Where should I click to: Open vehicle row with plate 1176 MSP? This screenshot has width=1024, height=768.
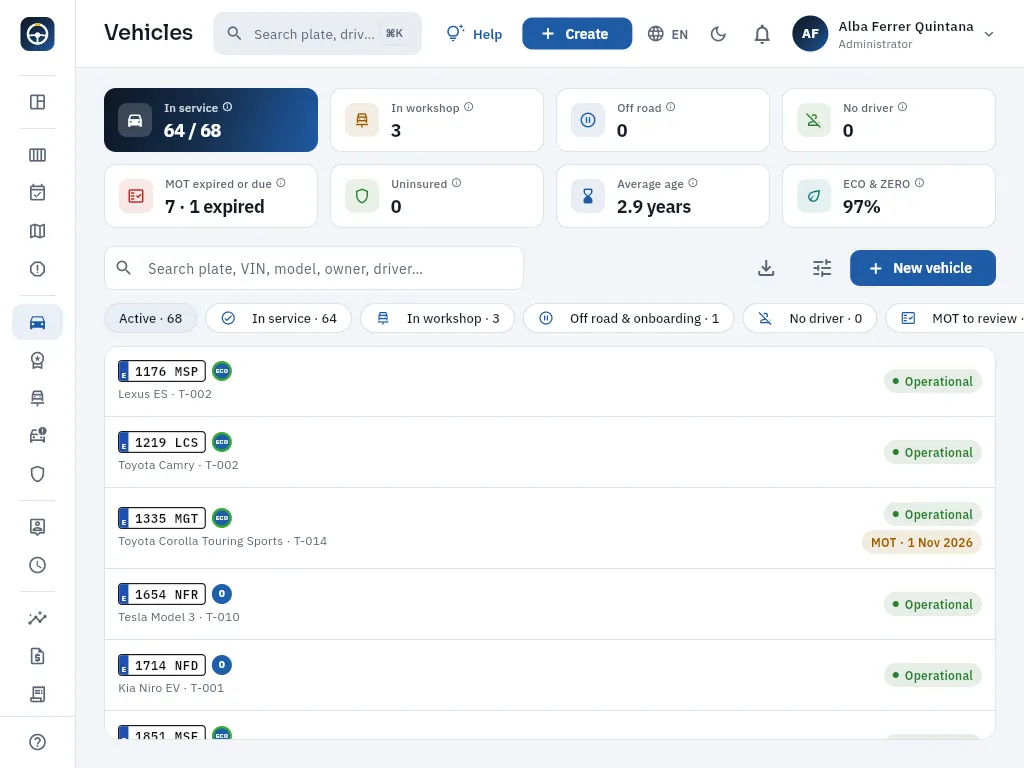tap(550, 381)
